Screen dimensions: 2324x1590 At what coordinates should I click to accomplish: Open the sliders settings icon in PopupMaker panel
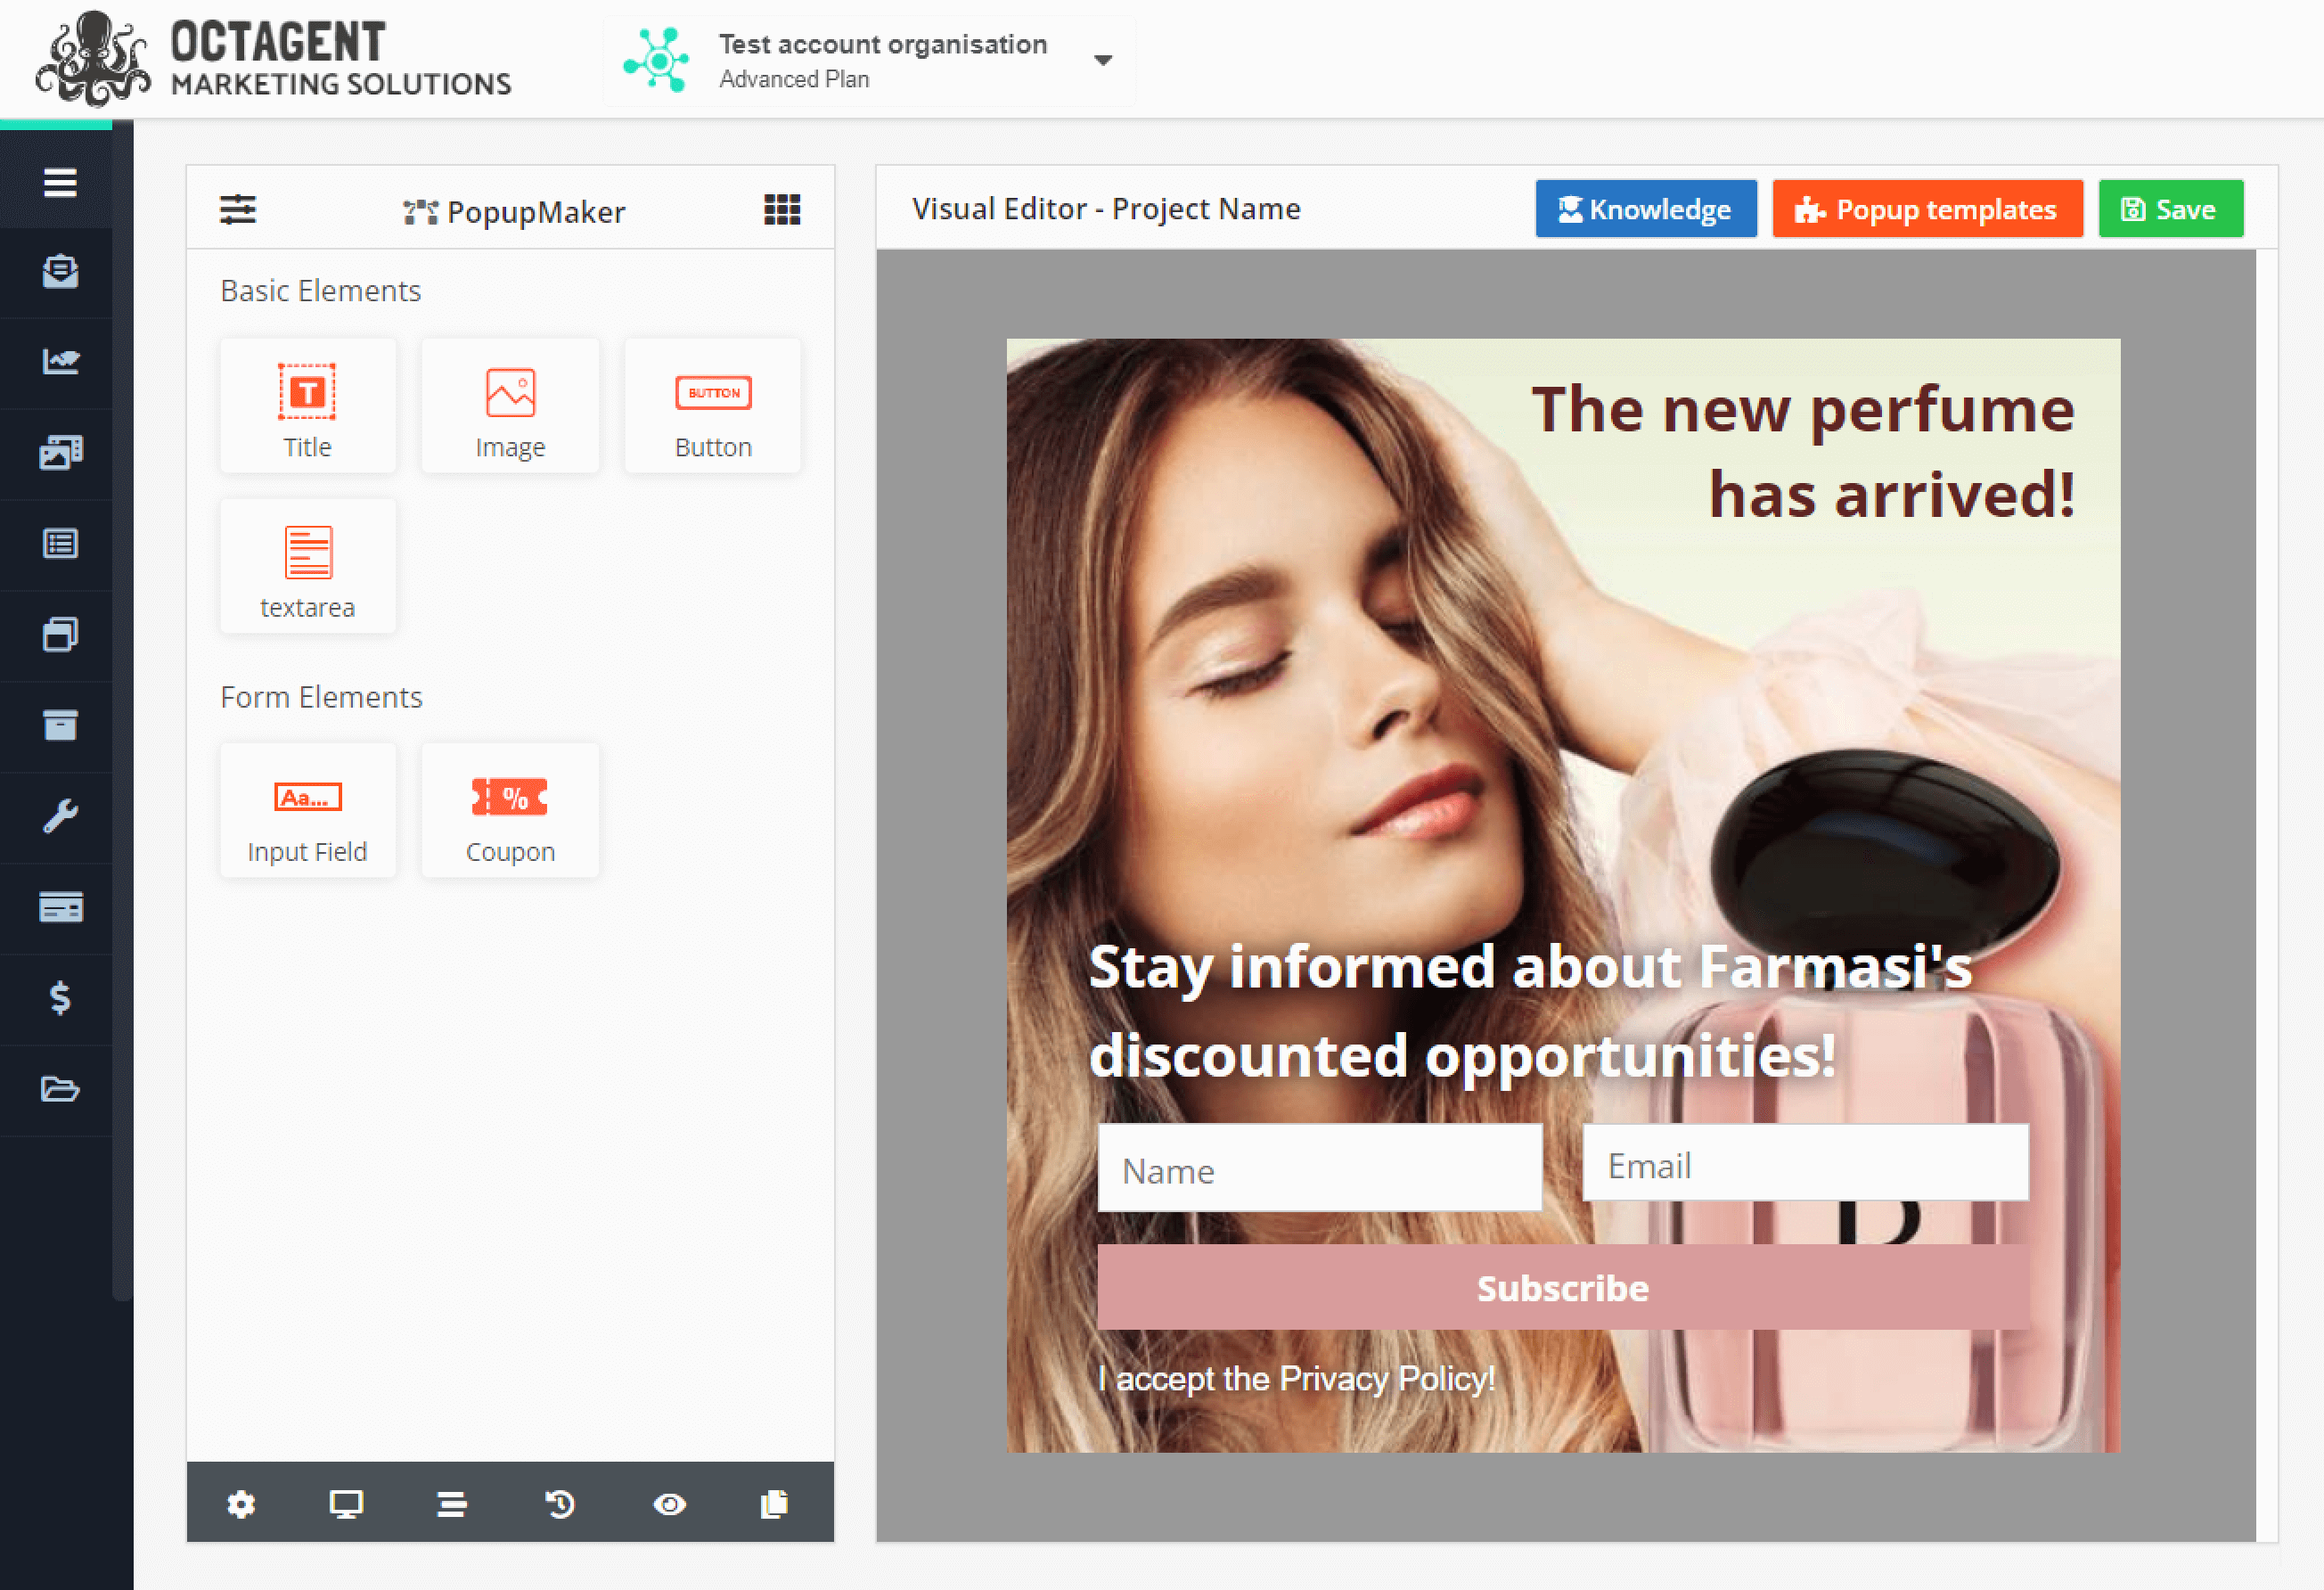click(238, 210)
